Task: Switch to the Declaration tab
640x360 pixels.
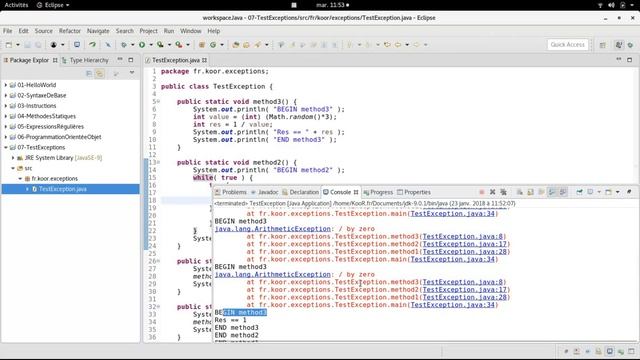Action: coord(300,192)
